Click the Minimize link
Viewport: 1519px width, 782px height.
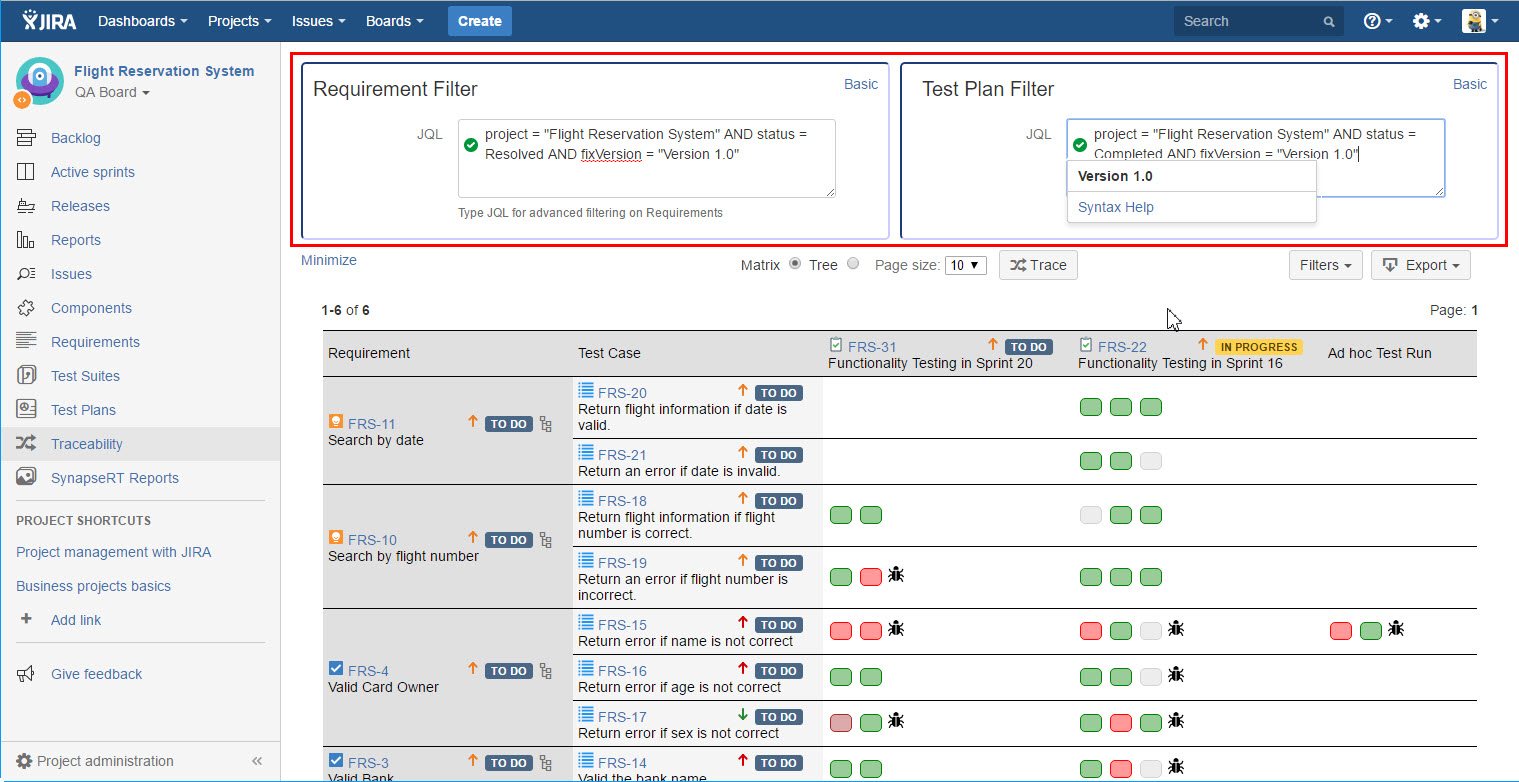point(329,260)
